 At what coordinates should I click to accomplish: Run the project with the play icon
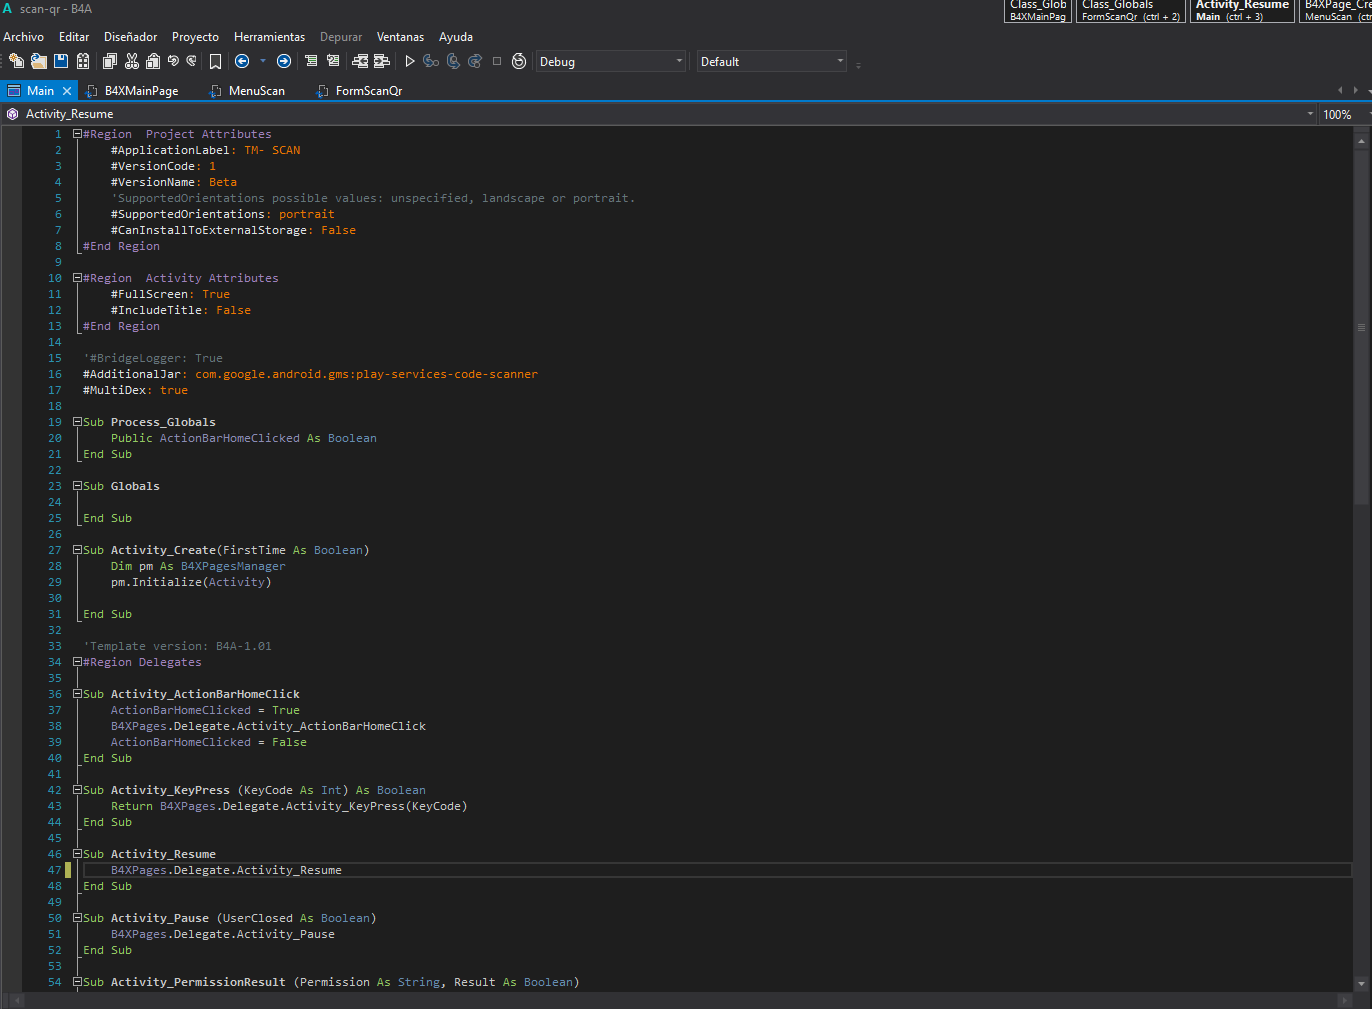point(410,61)
